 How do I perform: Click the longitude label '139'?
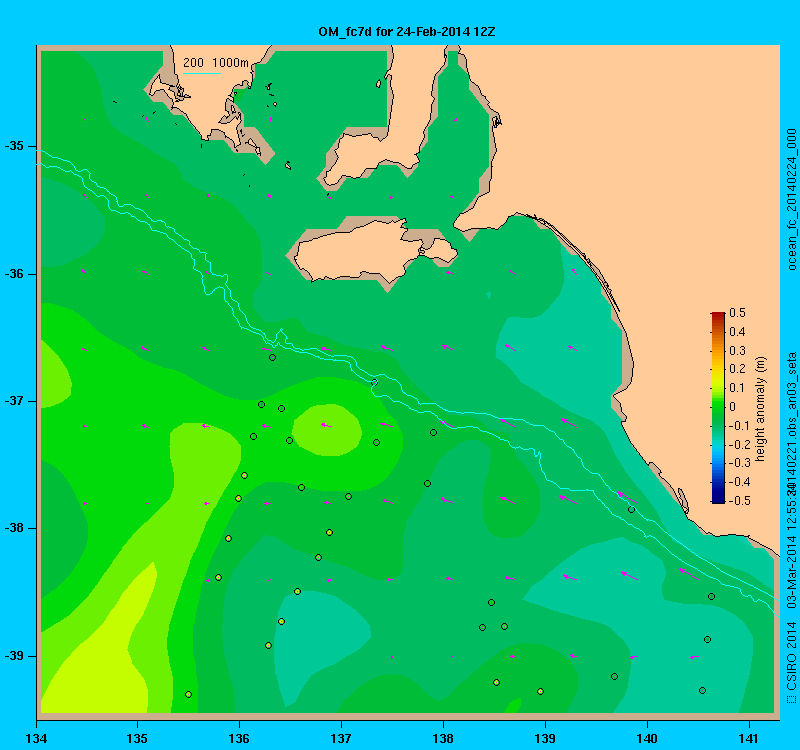click(x=545, y=738)
